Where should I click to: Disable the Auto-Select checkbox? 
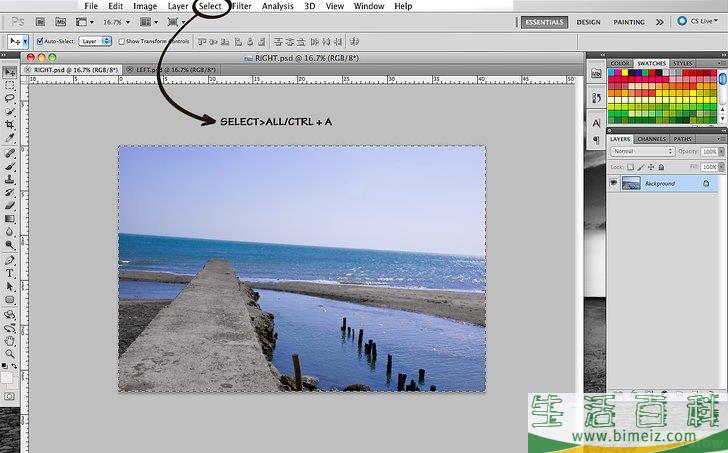pyautogui.click(x=40, y=41)
